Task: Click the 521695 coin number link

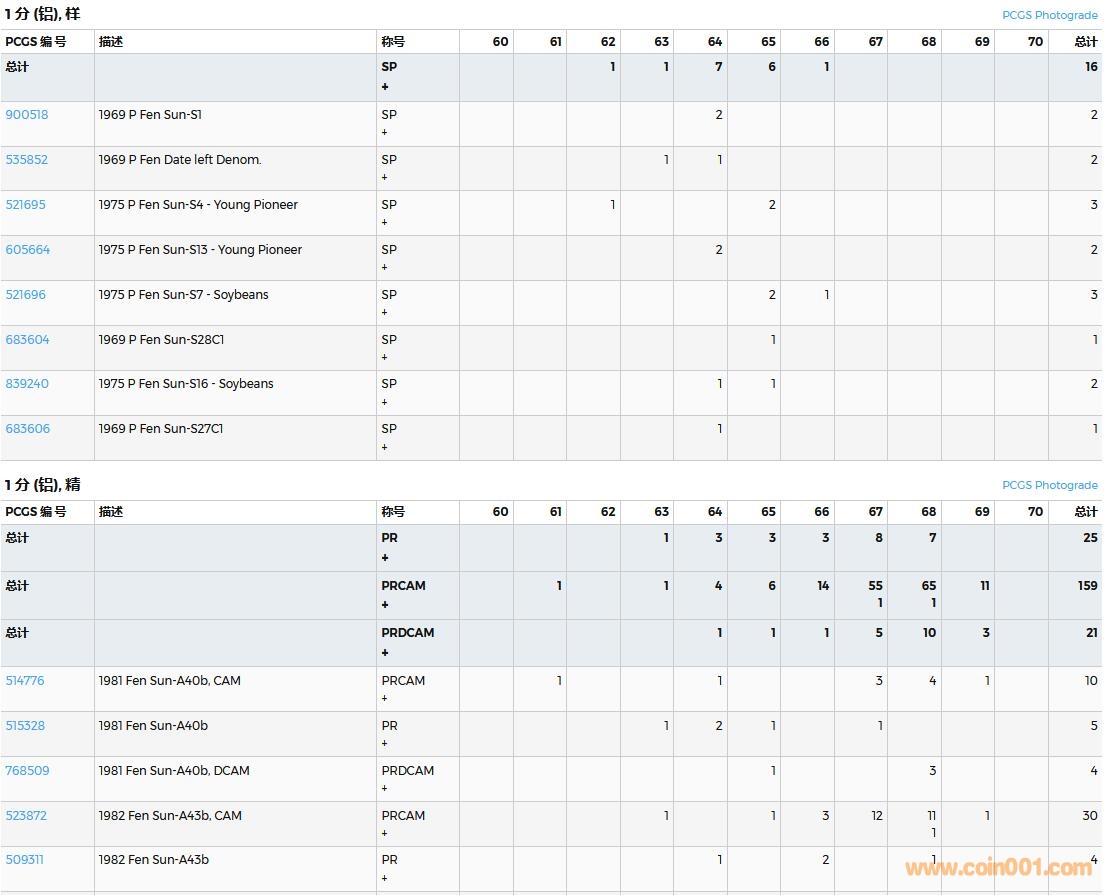Action: click(26, 205)
